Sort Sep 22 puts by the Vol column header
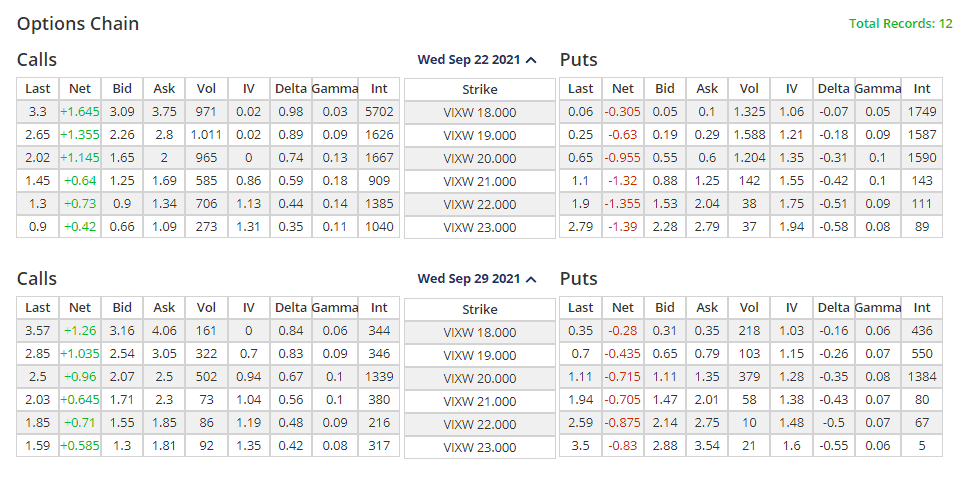This screenshot has width=968, height=478. coord(749,89)
